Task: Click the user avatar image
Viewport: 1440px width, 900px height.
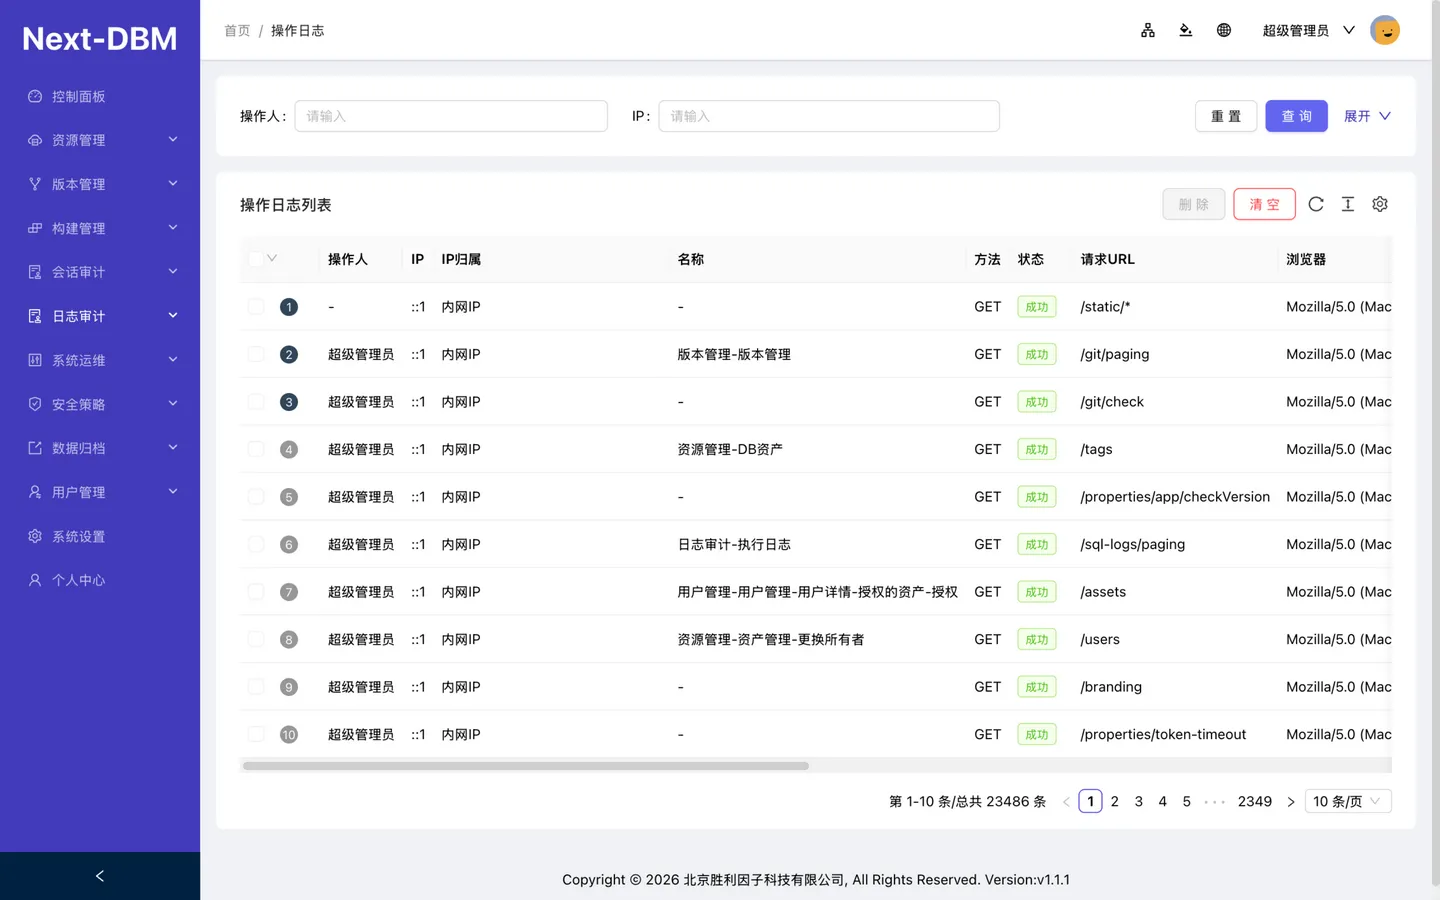Action: coord(1385,30)
